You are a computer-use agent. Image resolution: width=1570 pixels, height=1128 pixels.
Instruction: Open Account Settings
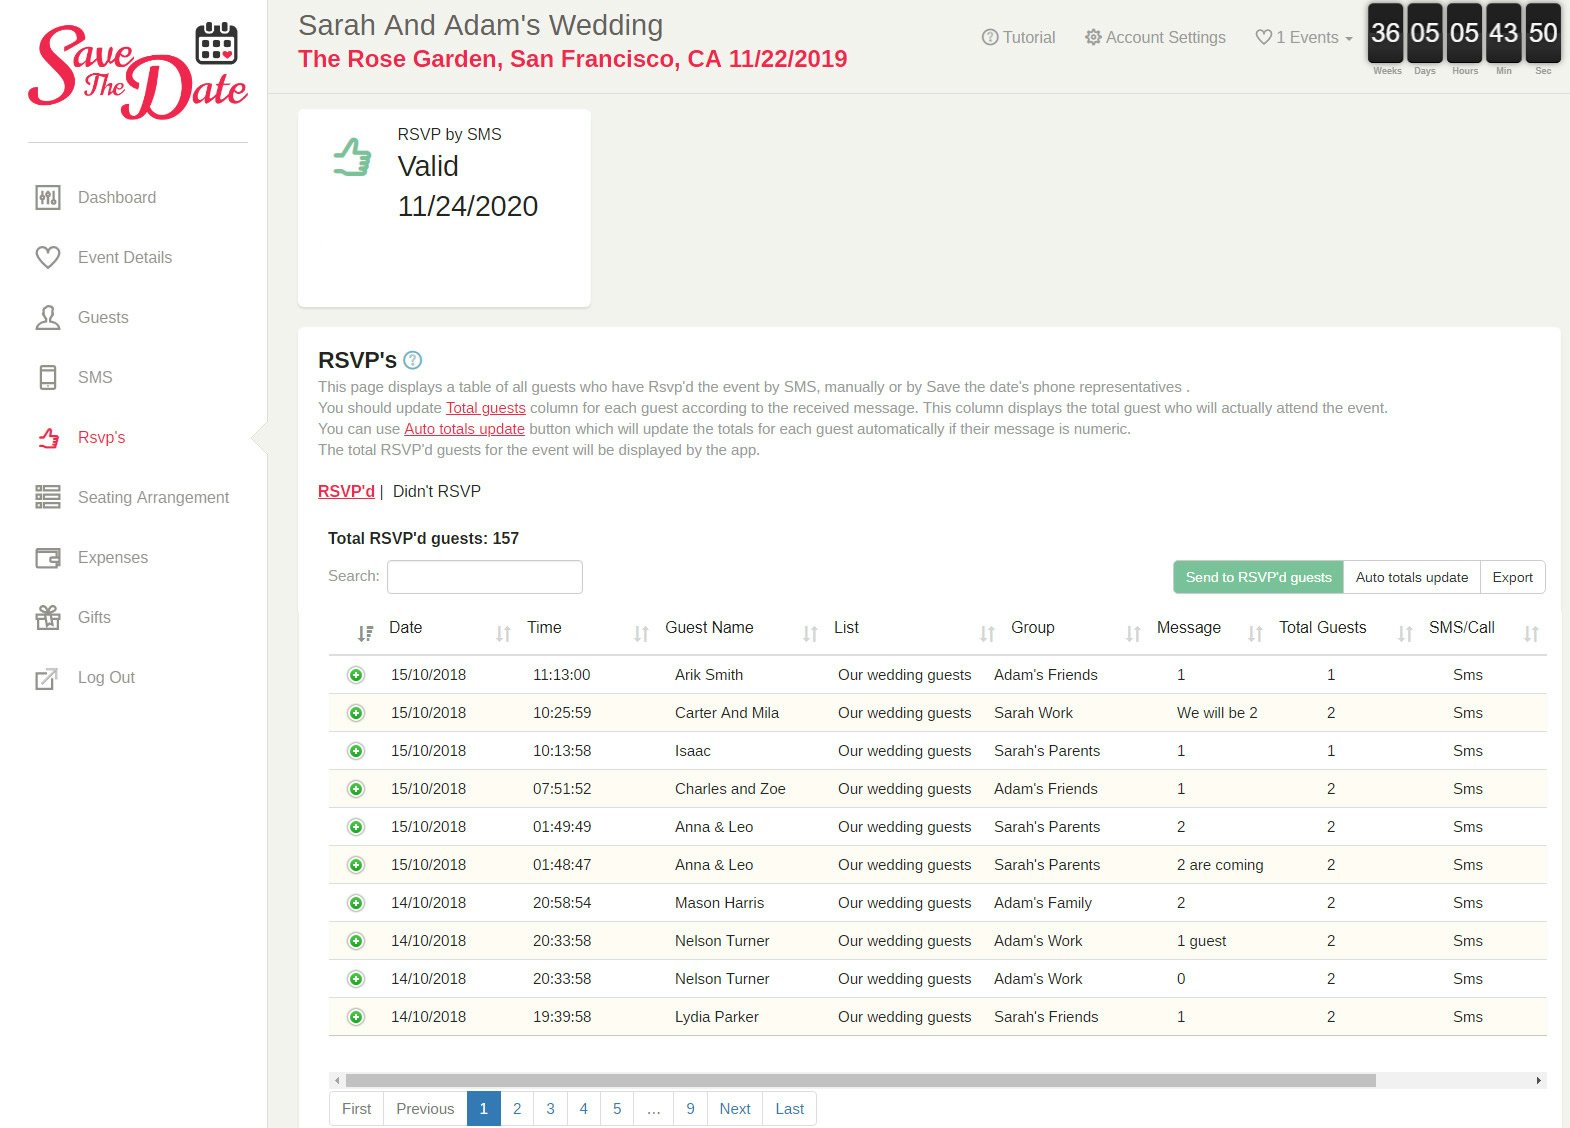[x=1155, y=37]
